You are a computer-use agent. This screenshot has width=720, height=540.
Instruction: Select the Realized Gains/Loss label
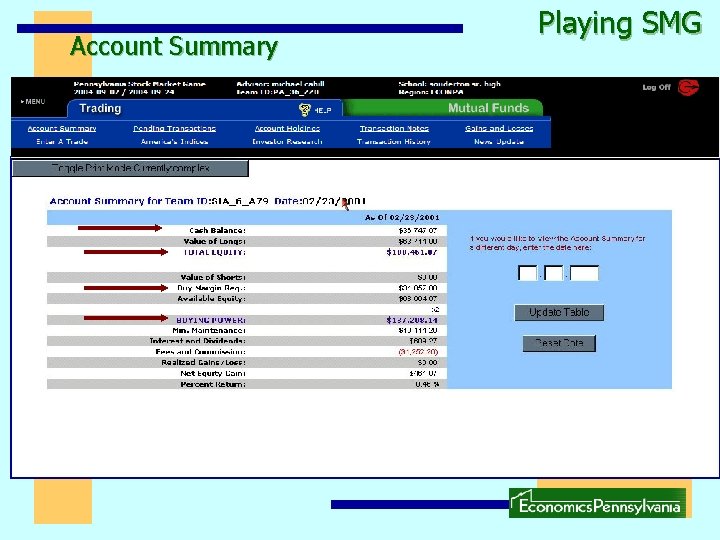[203, 363]
